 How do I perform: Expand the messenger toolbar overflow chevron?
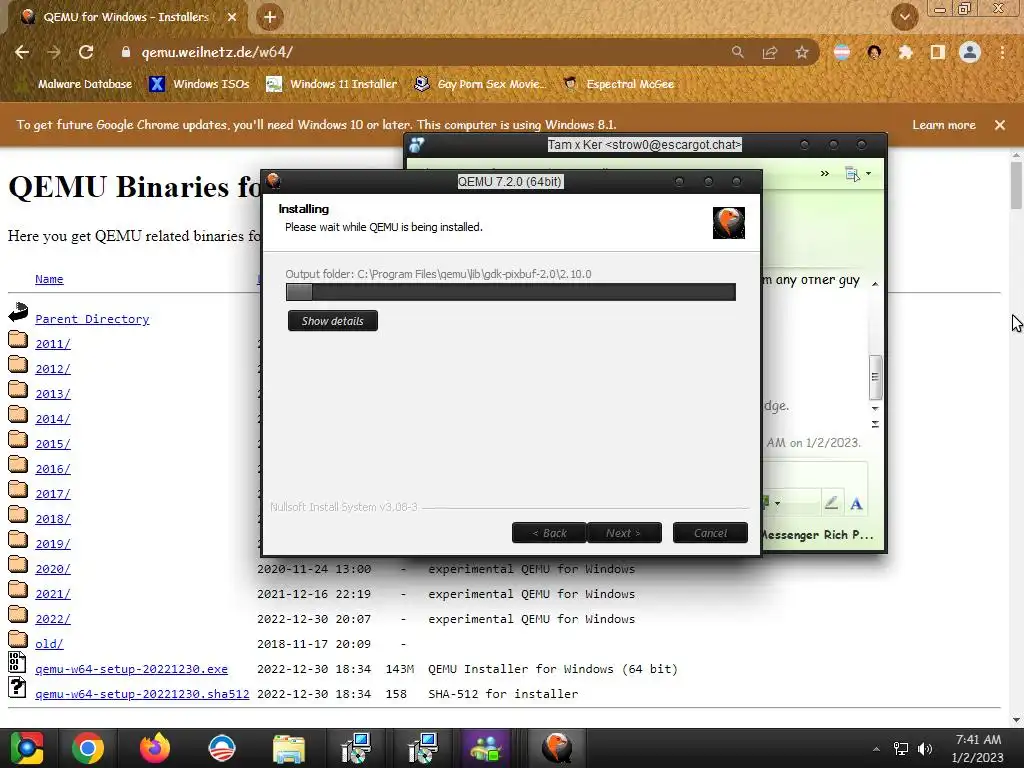[x=825, y=173]
